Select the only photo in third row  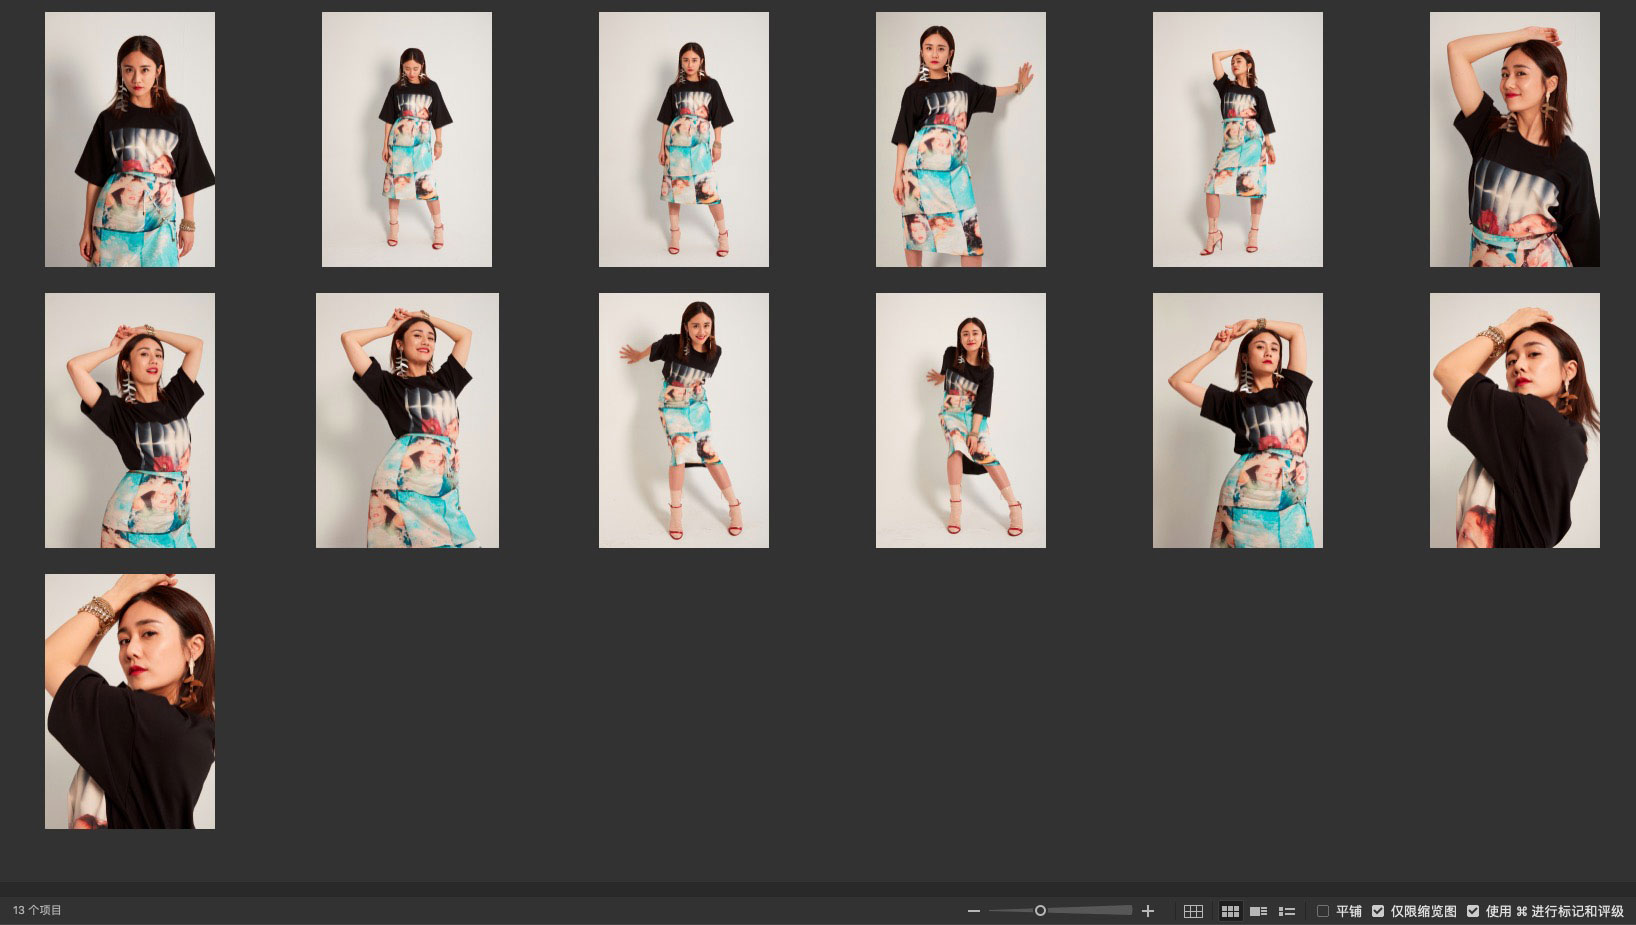130,701
